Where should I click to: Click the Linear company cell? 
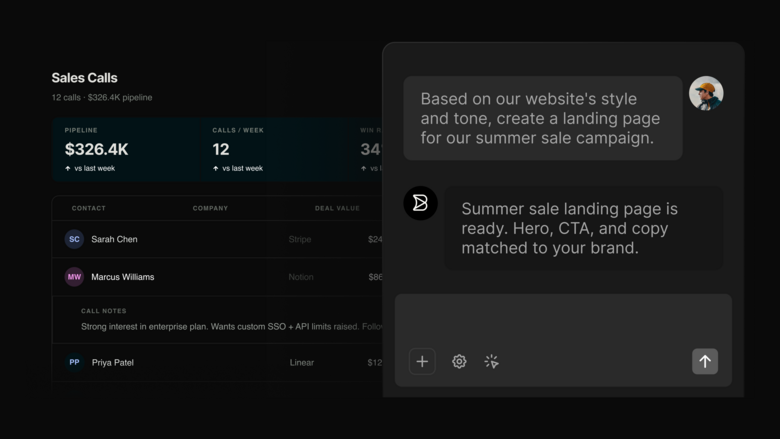pos(302,362)
